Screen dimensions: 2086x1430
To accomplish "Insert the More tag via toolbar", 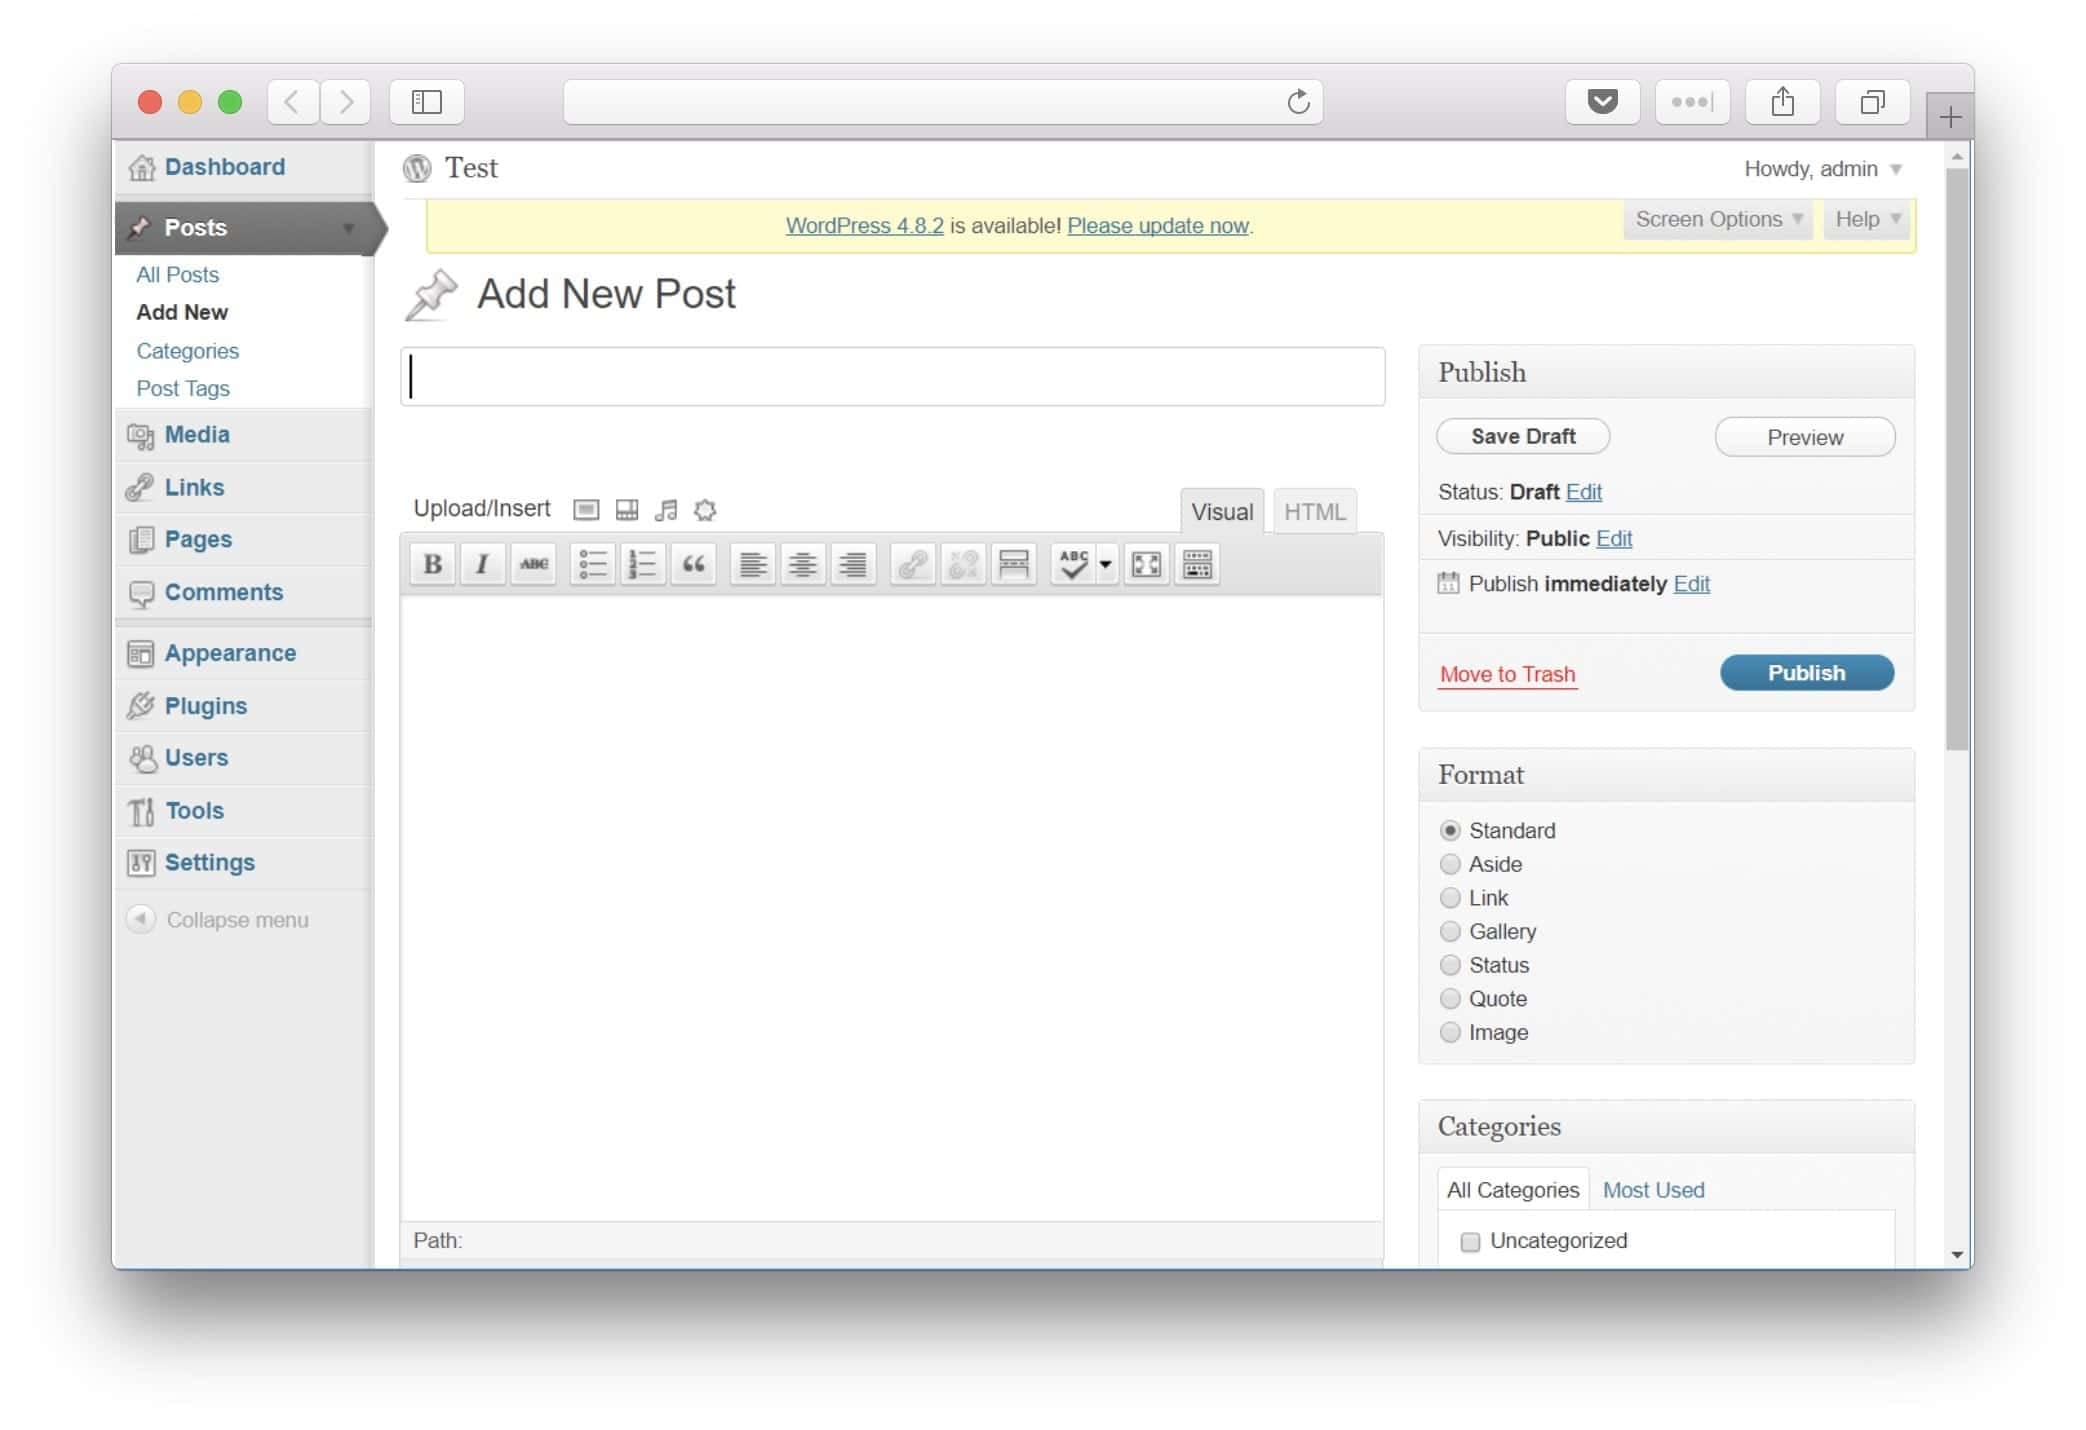I will [1013, 565].
